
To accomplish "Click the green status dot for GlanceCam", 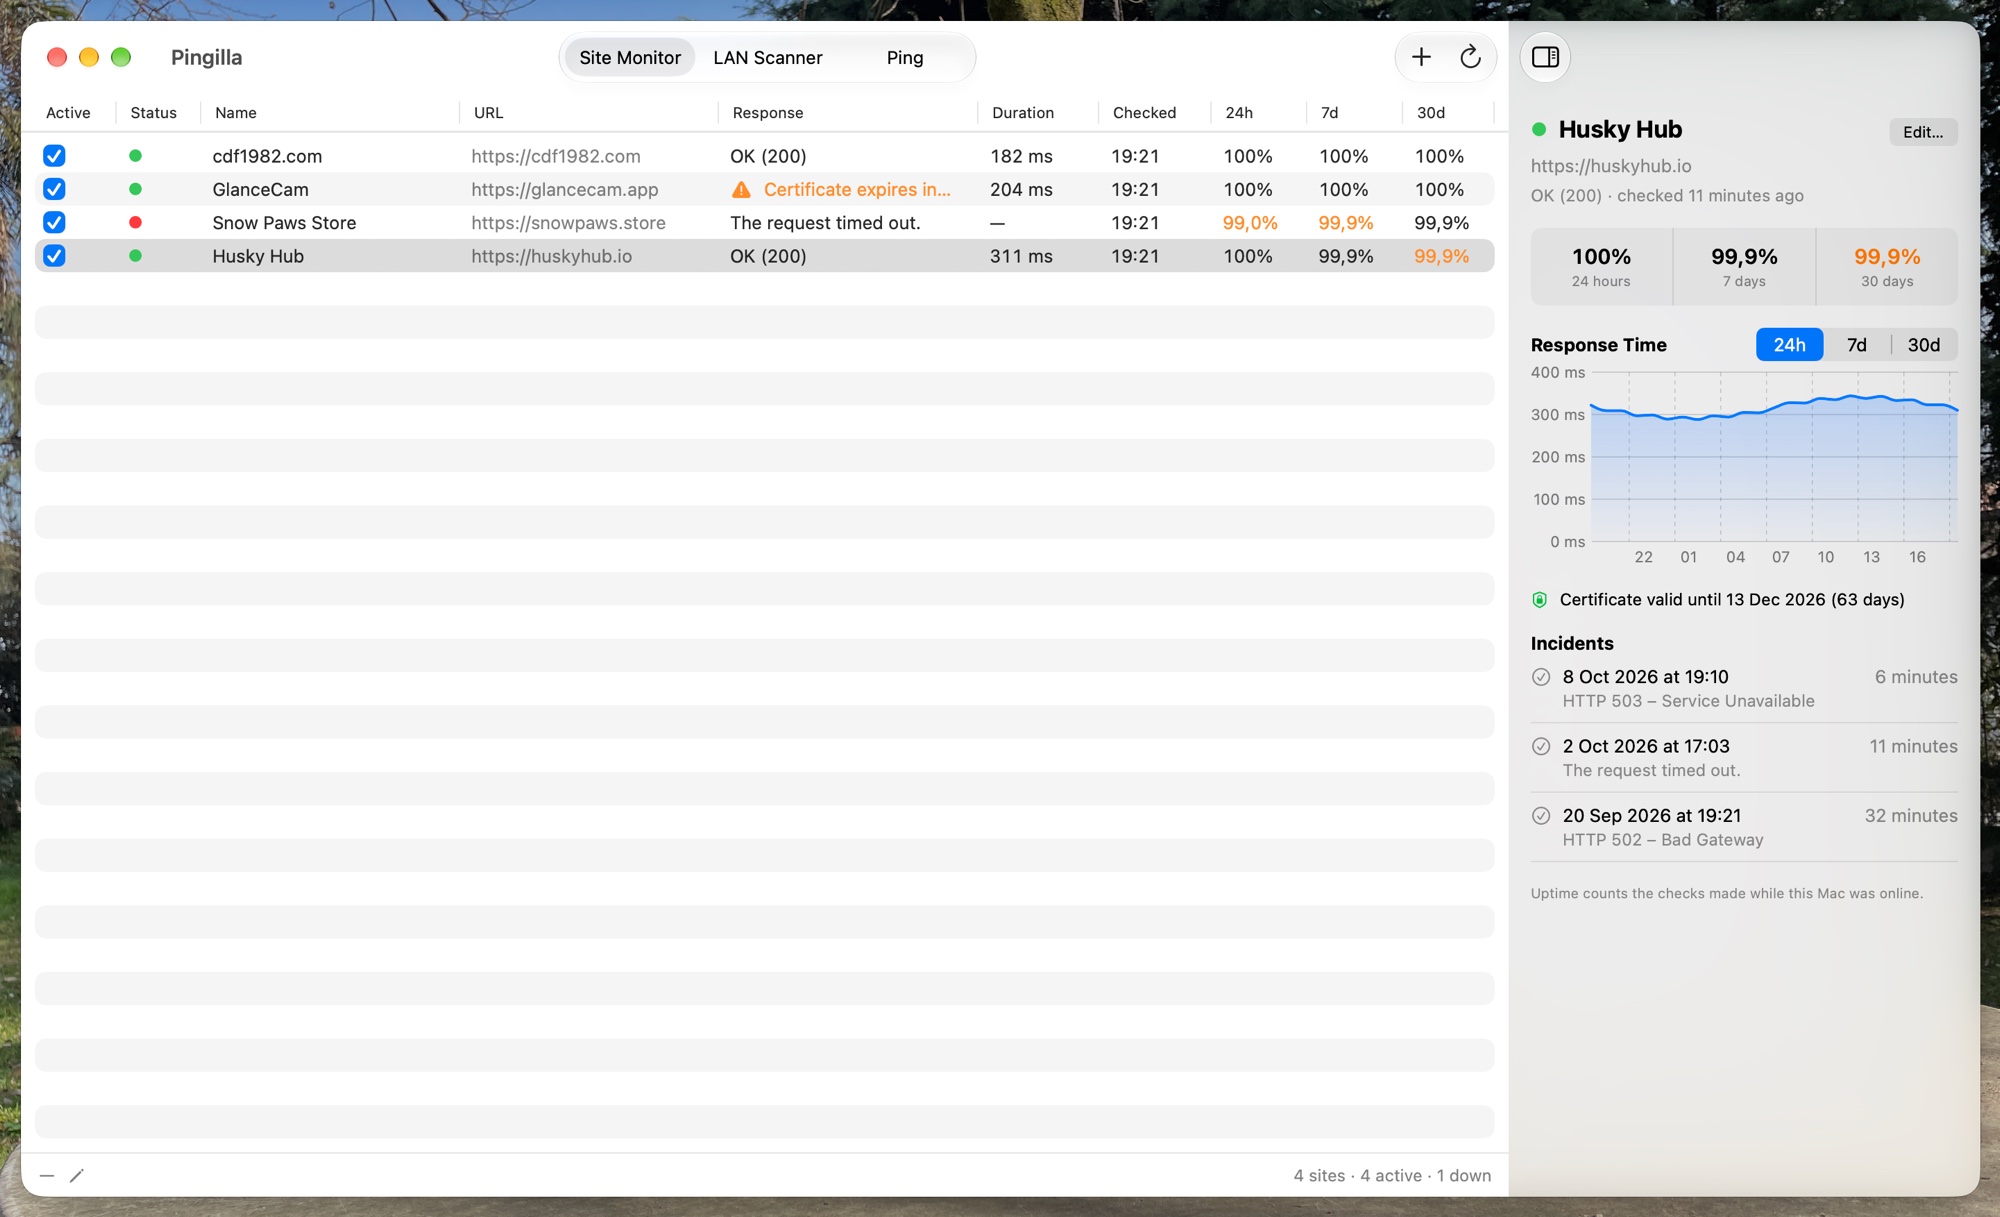I will coord(135,189).
